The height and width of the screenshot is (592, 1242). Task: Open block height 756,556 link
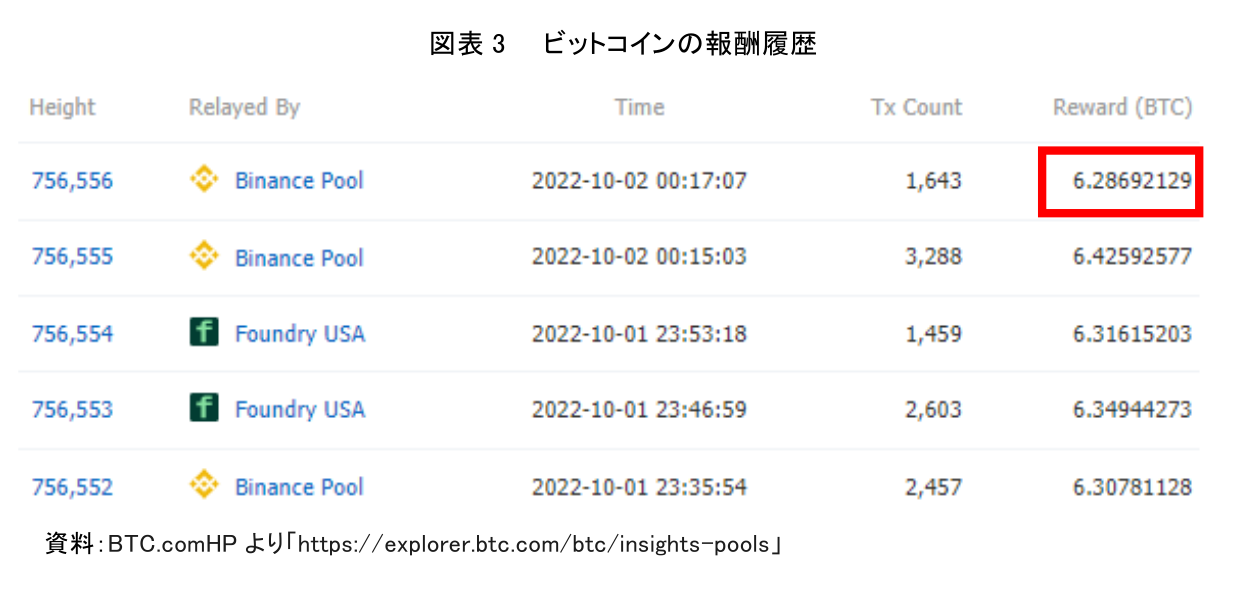click(x=72, y=181)
